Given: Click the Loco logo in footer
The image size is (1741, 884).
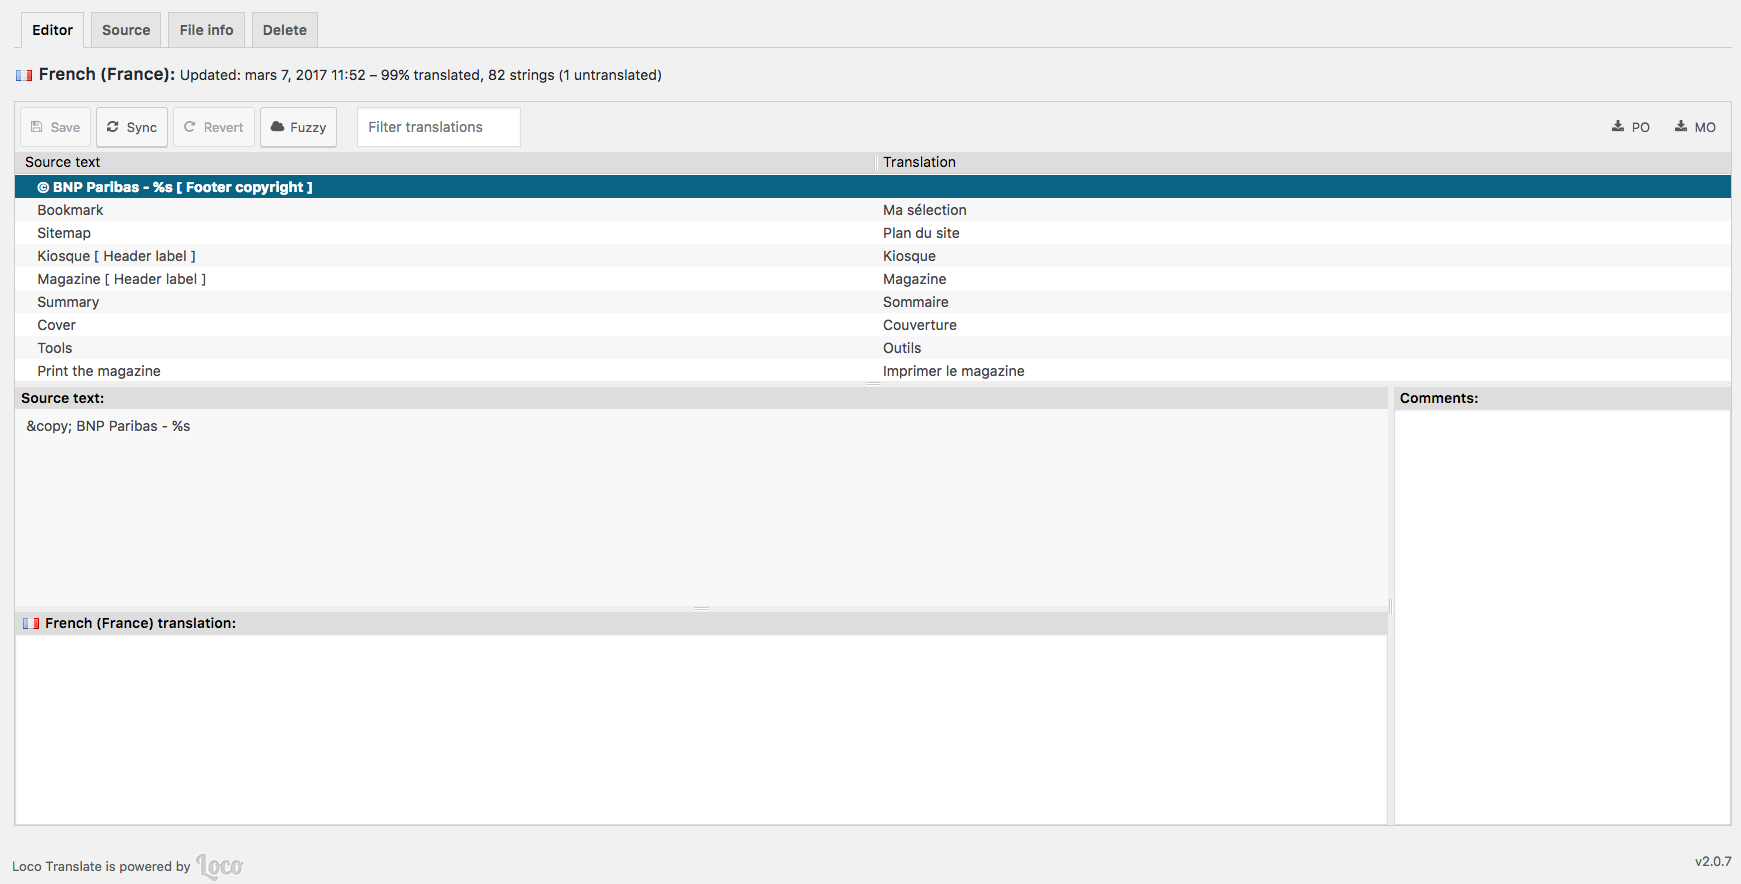Looking at the screenshot, I should 220,866.
